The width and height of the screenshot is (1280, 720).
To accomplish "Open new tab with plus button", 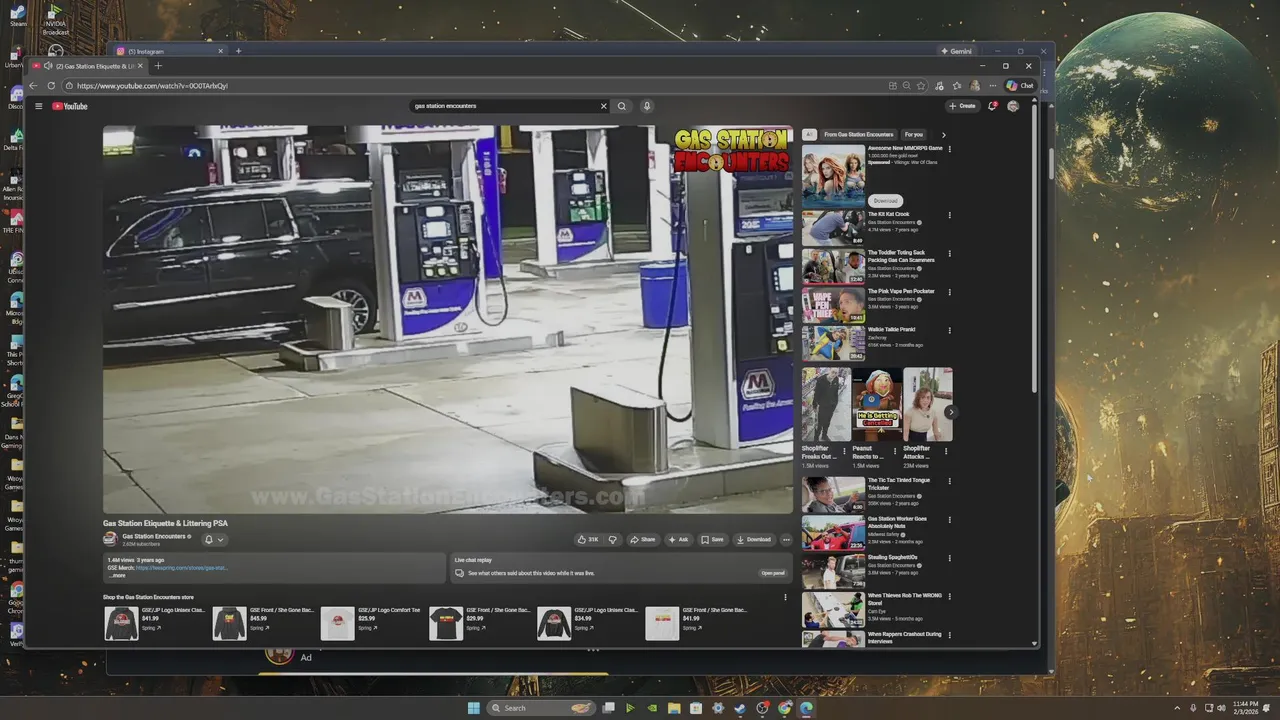I will [x=158, y=66].
